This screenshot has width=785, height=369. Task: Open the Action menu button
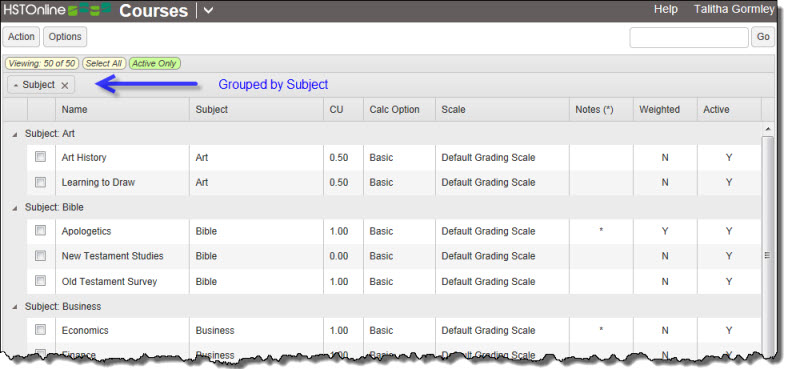point(21,37)
